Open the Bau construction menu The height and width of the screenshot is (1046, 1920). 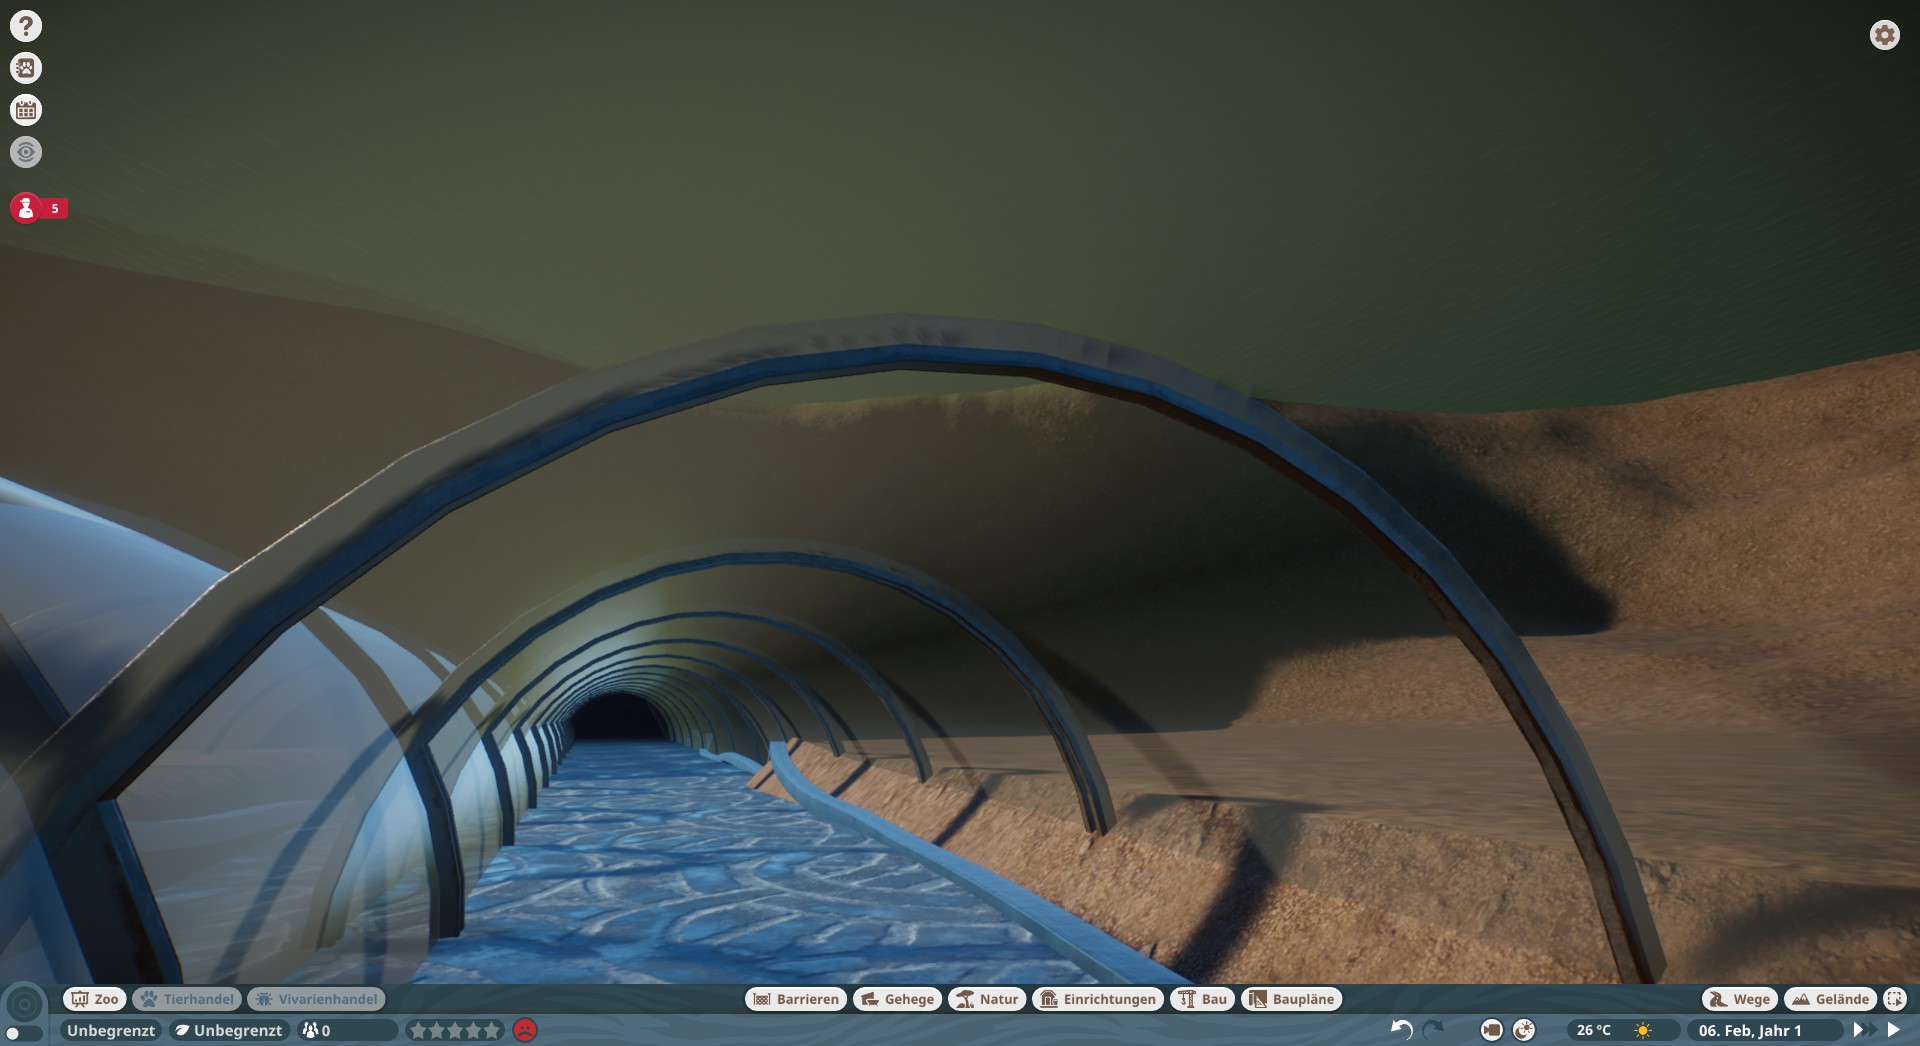tap(1202, 999)
